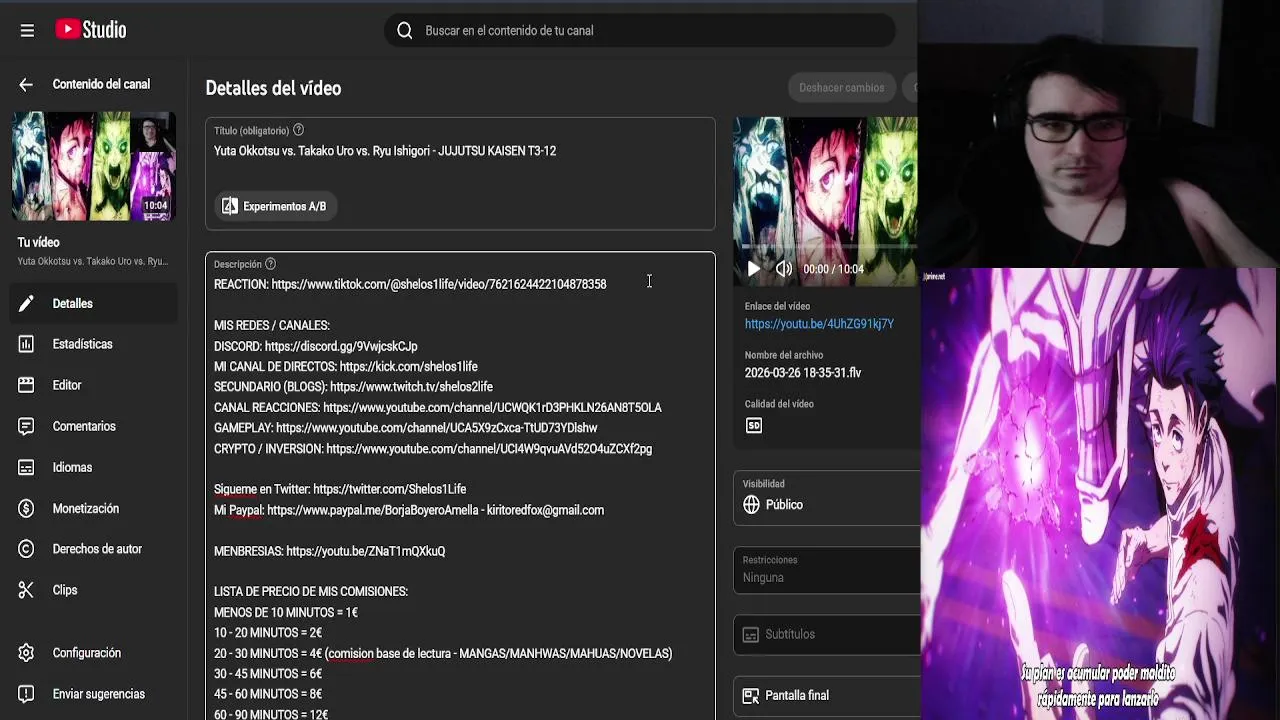Open the Subtítulos option
The width and height of the screenshot is (1280, 720).
tap(826, 635)
